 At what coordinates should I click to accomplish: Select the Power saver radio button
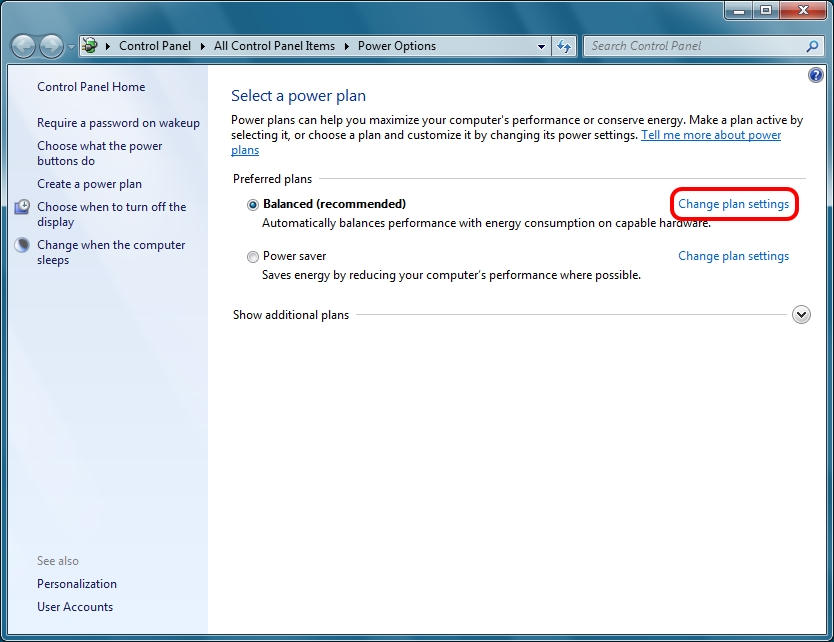(x=253, y=257)
